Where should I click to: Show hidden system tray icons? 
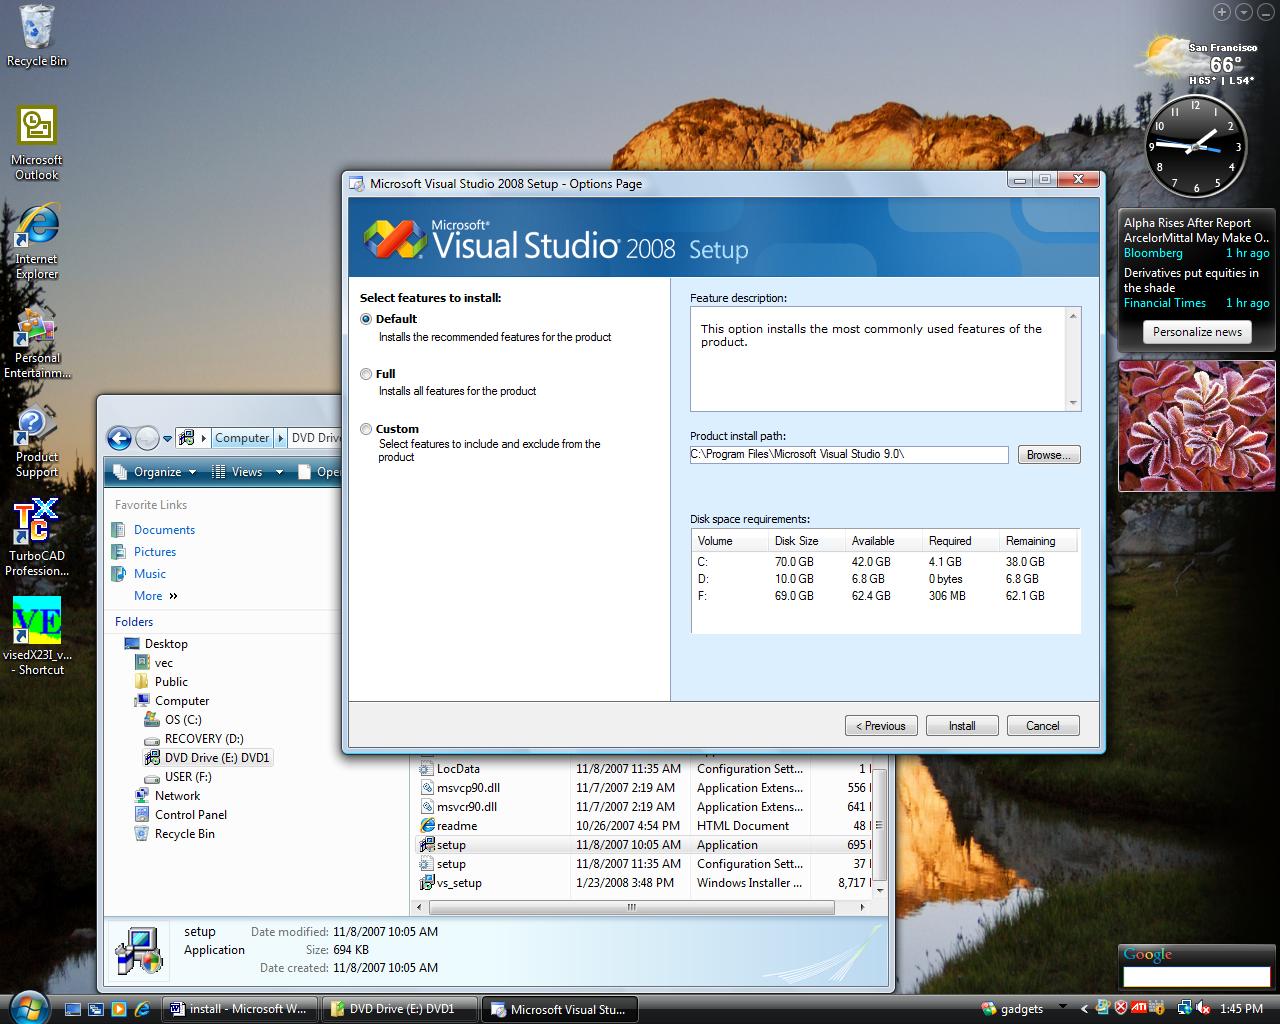[x=1084, y=1009]
